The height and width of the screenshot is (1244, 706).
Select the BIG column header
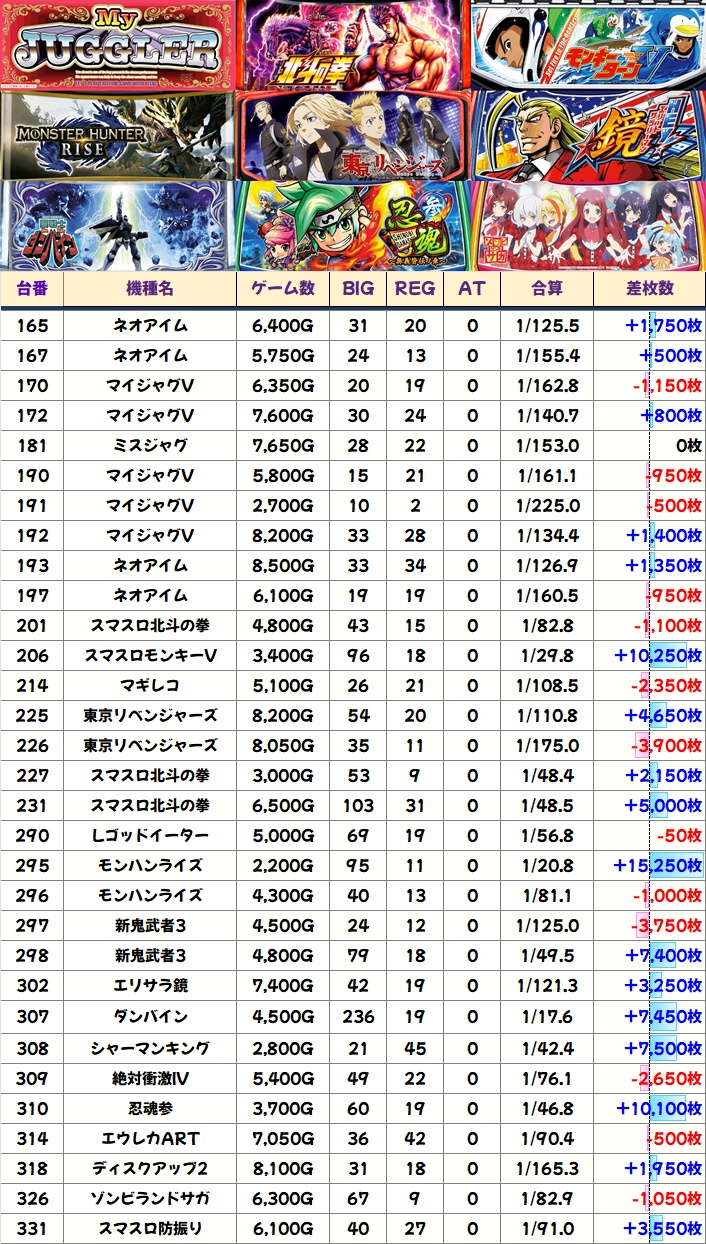(358, 288)
